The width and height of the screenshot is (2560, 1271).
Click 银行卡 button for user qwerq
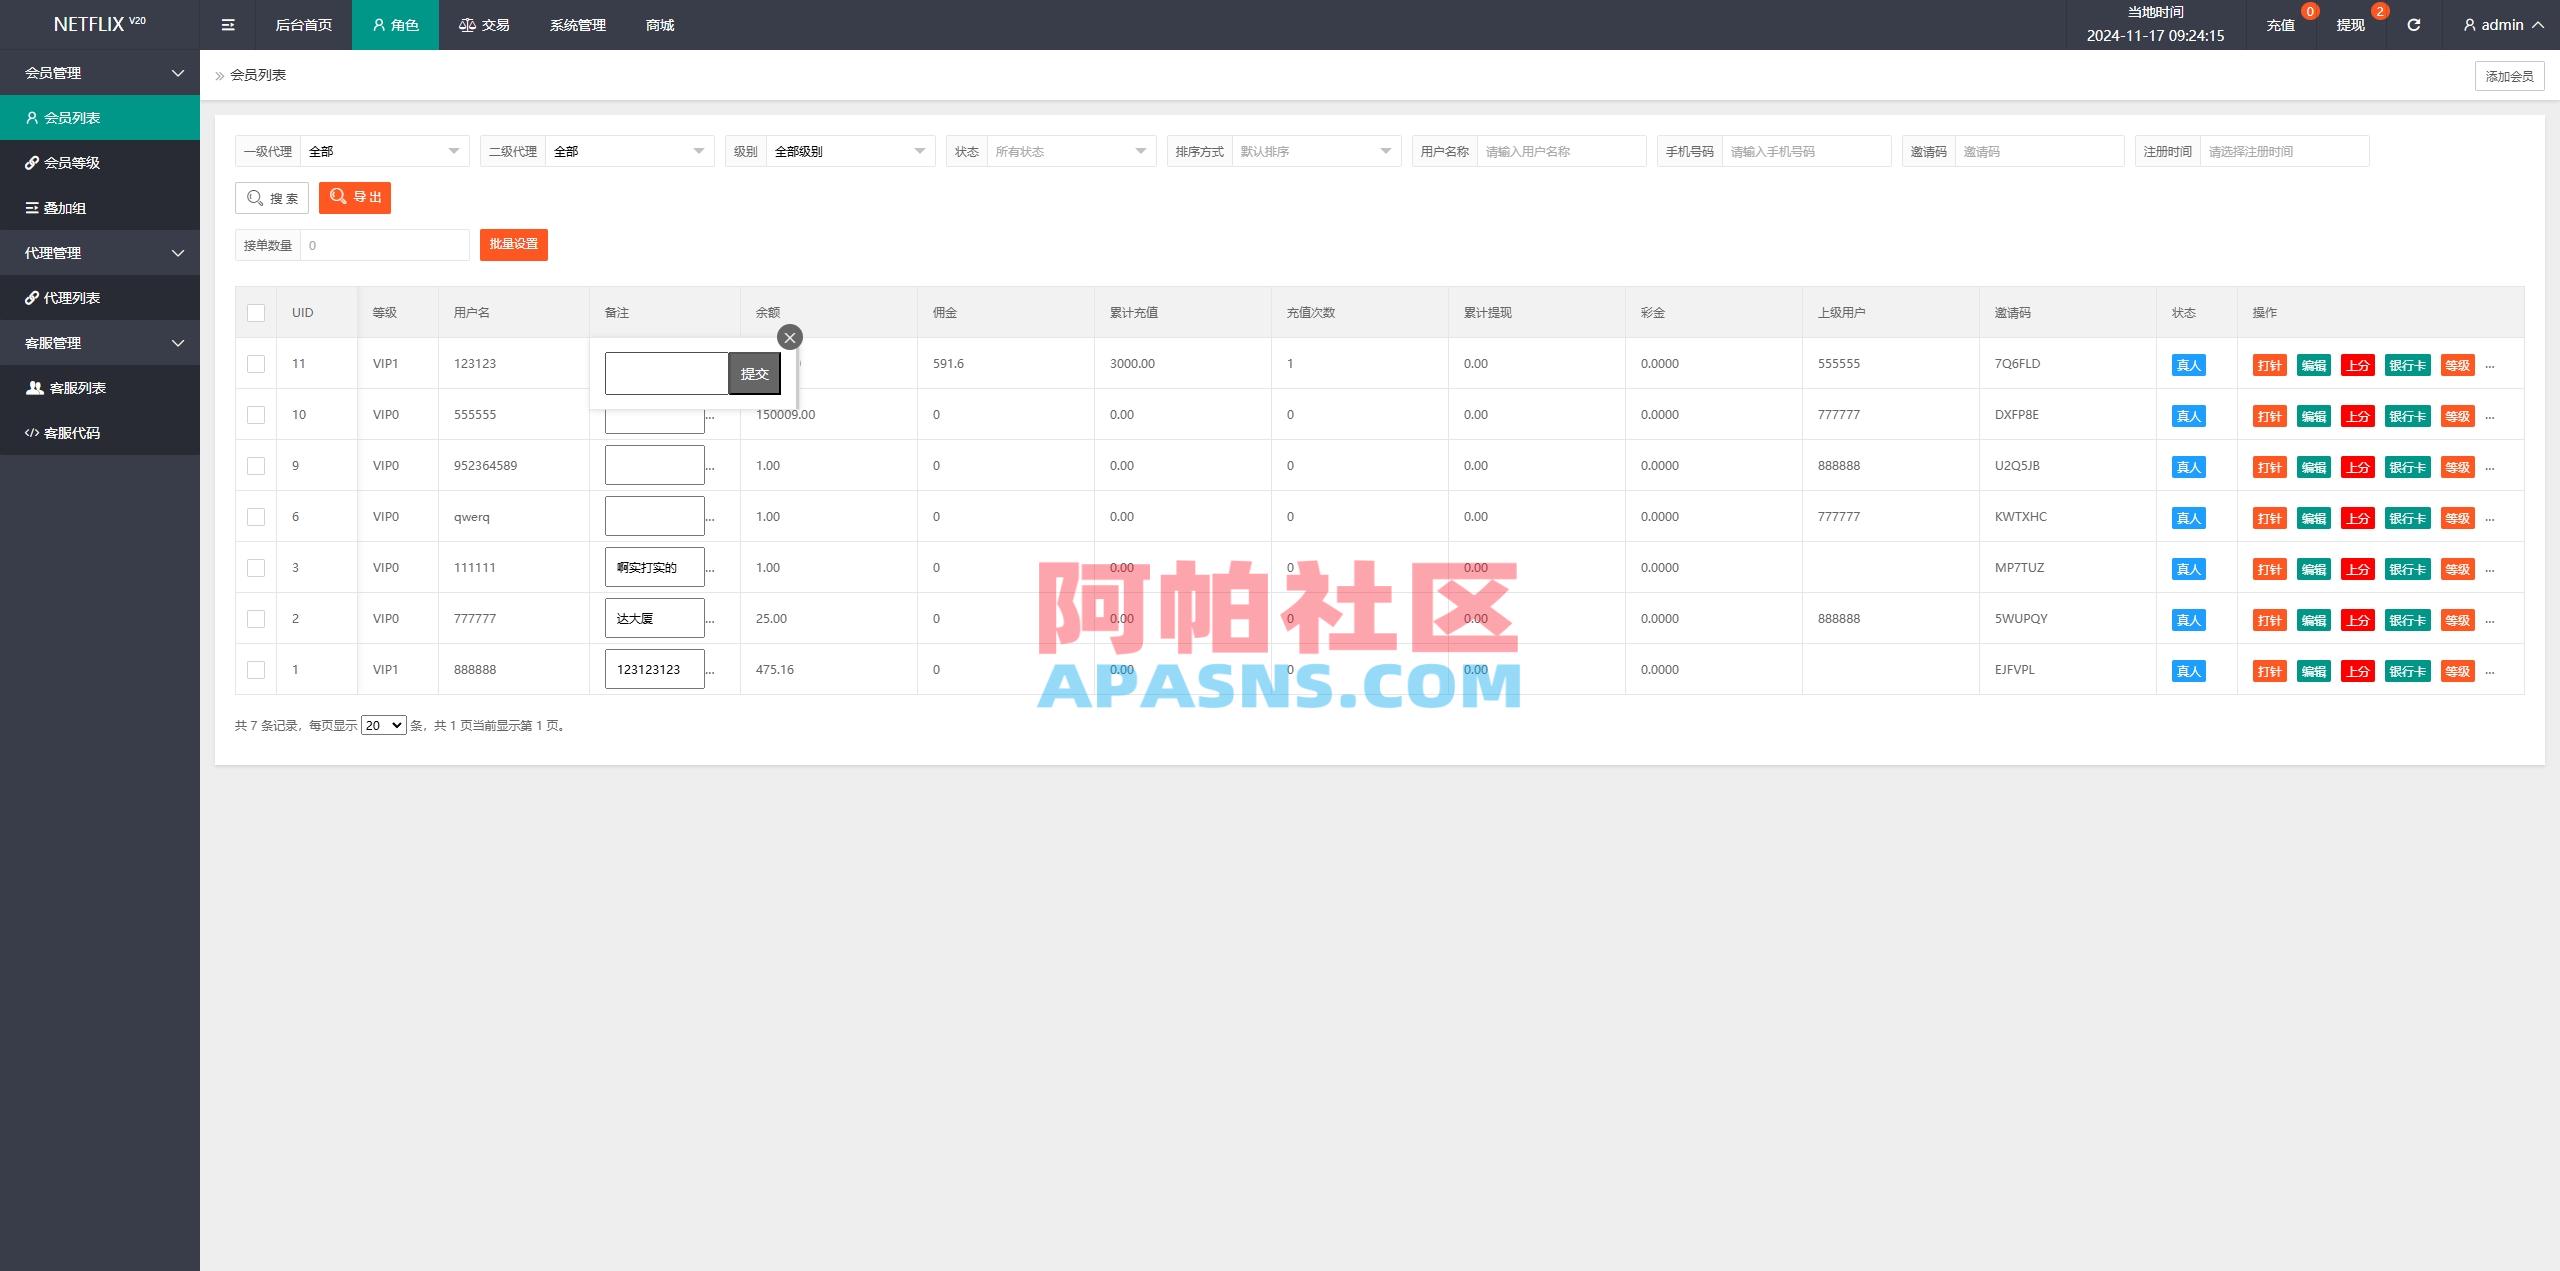2405,518
